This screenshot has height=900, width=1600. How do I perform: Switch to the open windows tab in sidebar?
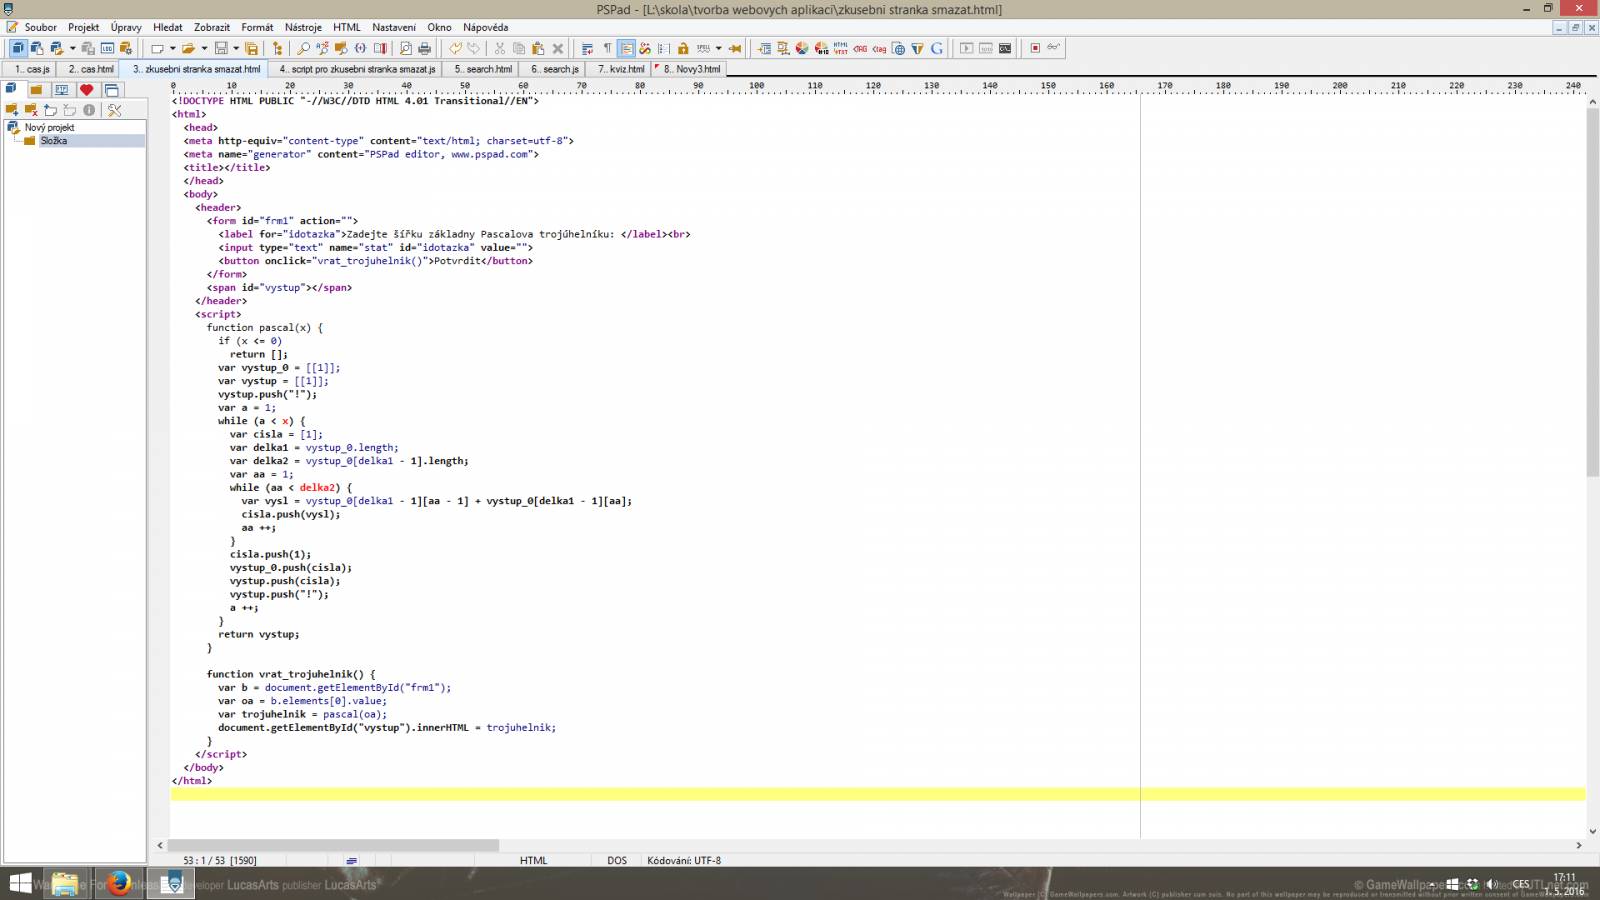tap(112, 89)
